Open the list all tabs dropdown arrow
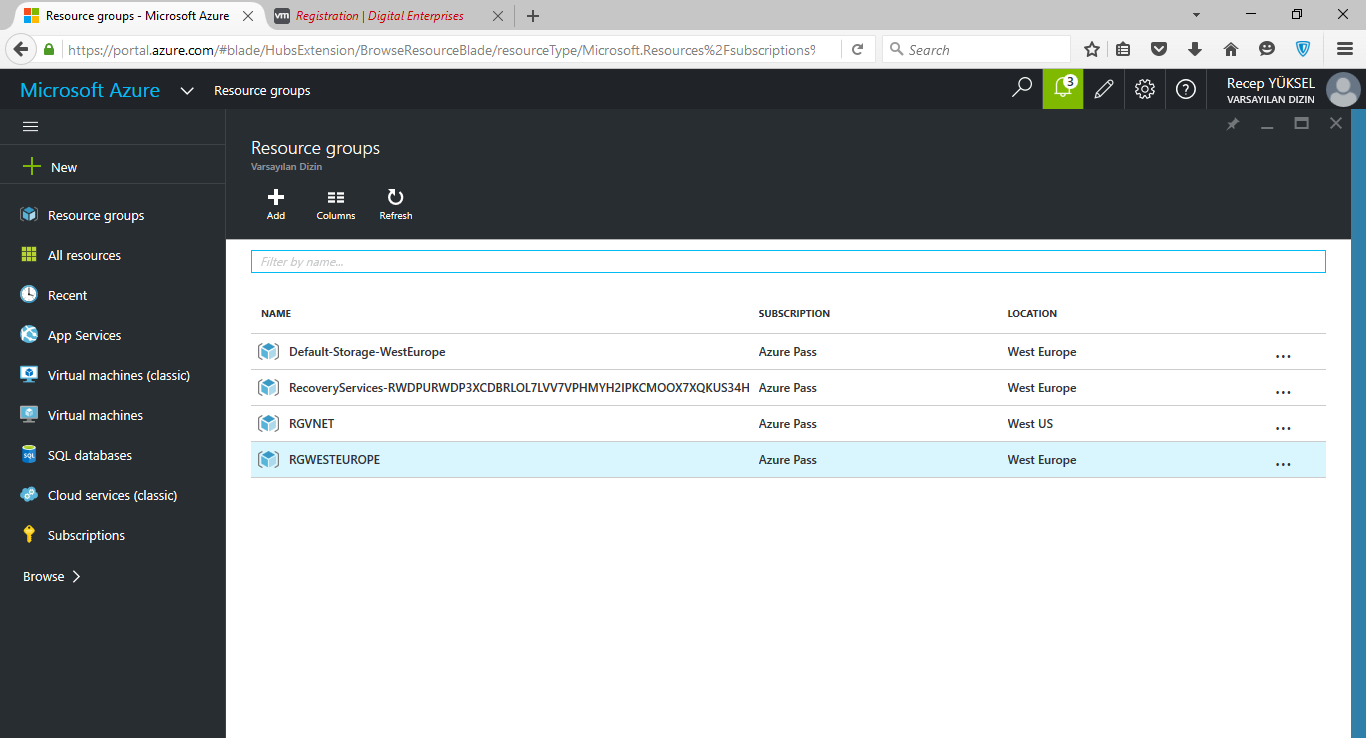 click(x=1197, y=15)
